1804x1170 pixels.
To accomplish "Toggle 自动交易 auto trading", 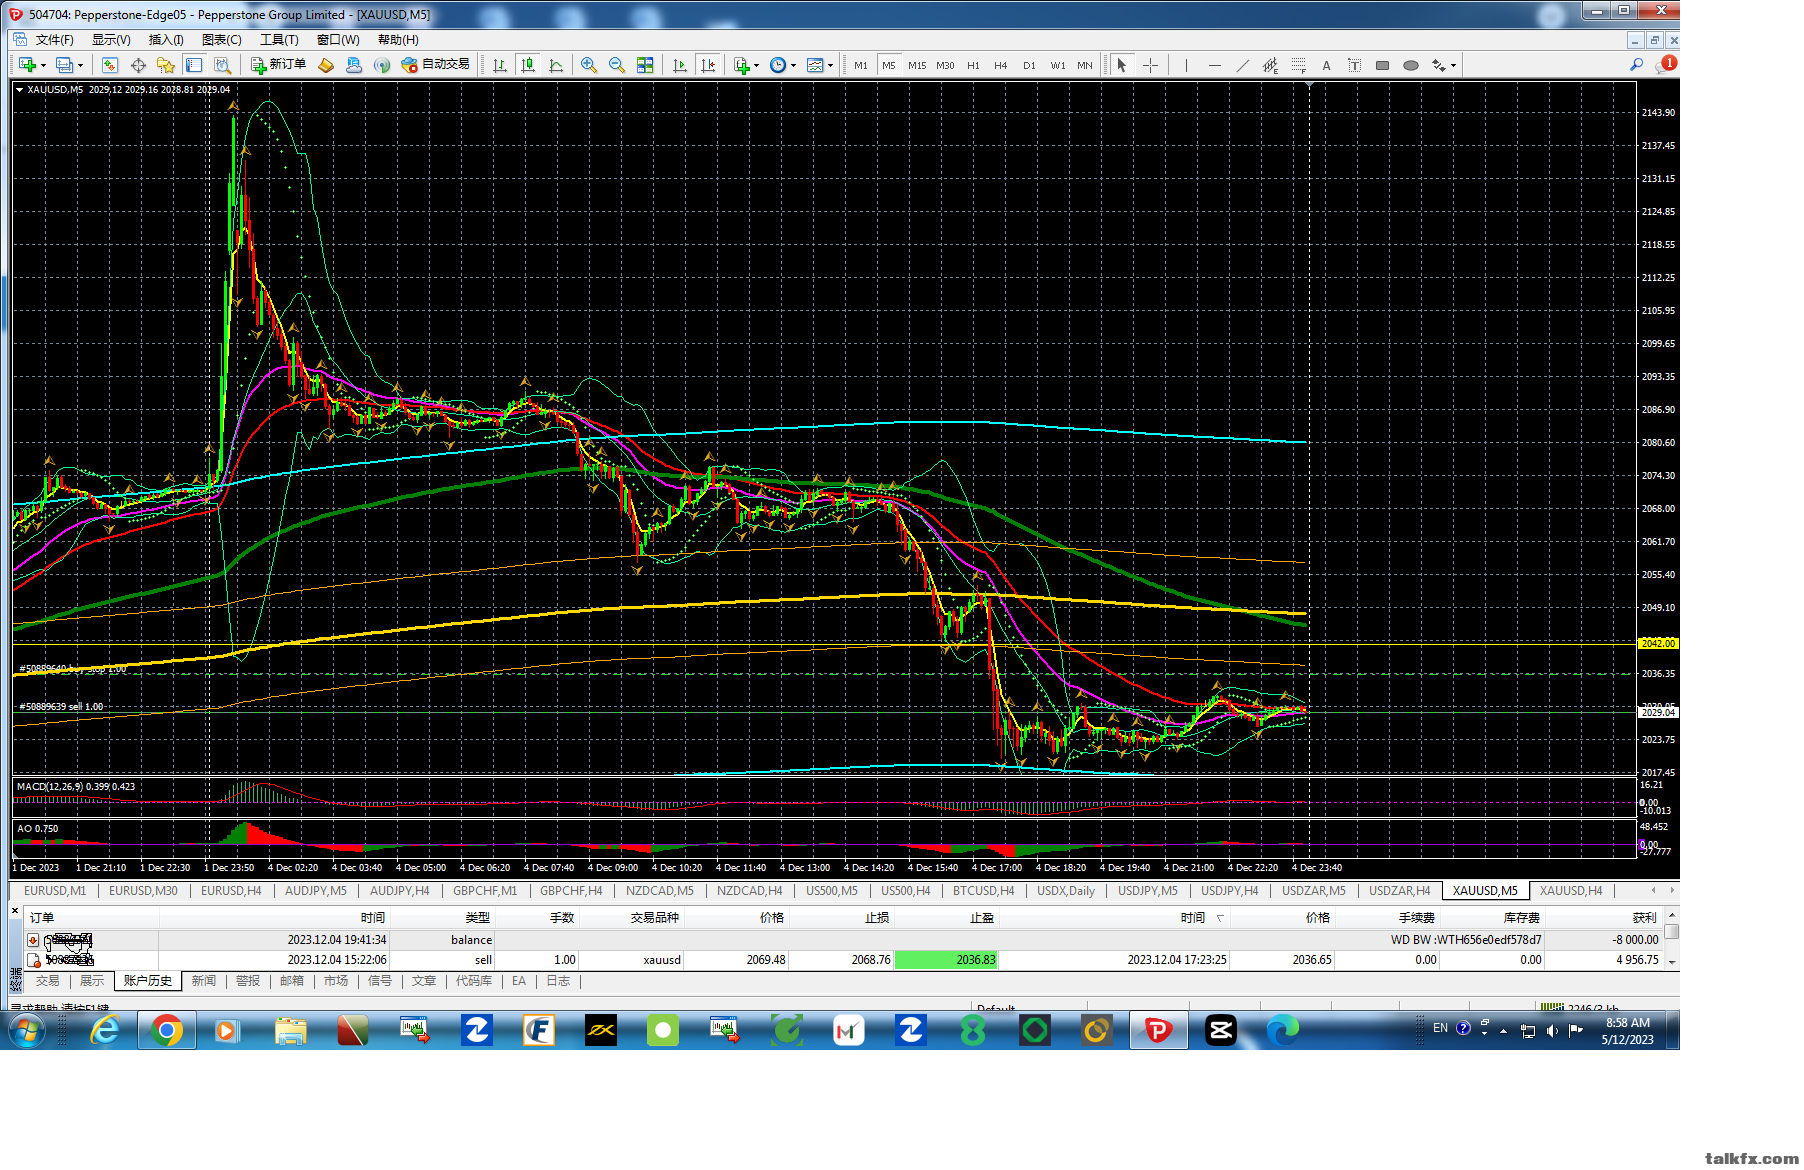I will point(435,65).
